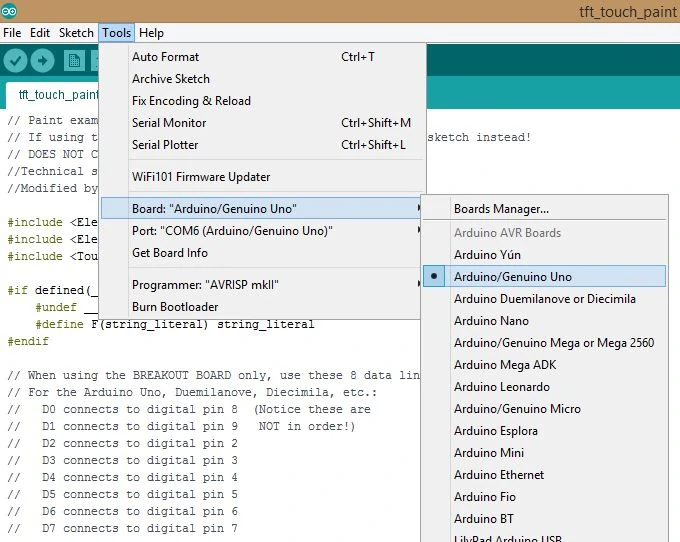Select Arduino BT board

tap(544, 519)
